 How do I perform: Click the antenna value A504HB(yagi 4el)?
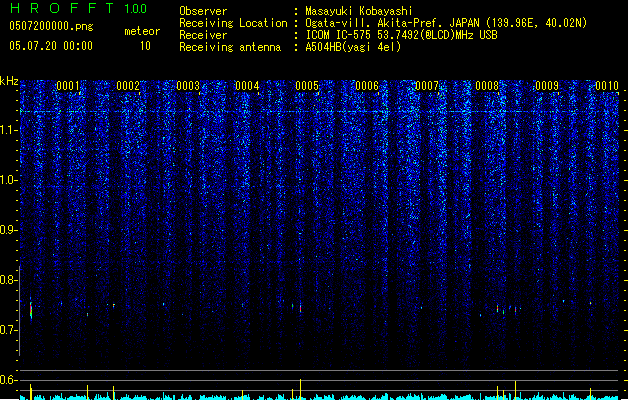click(x=353, y=47)
